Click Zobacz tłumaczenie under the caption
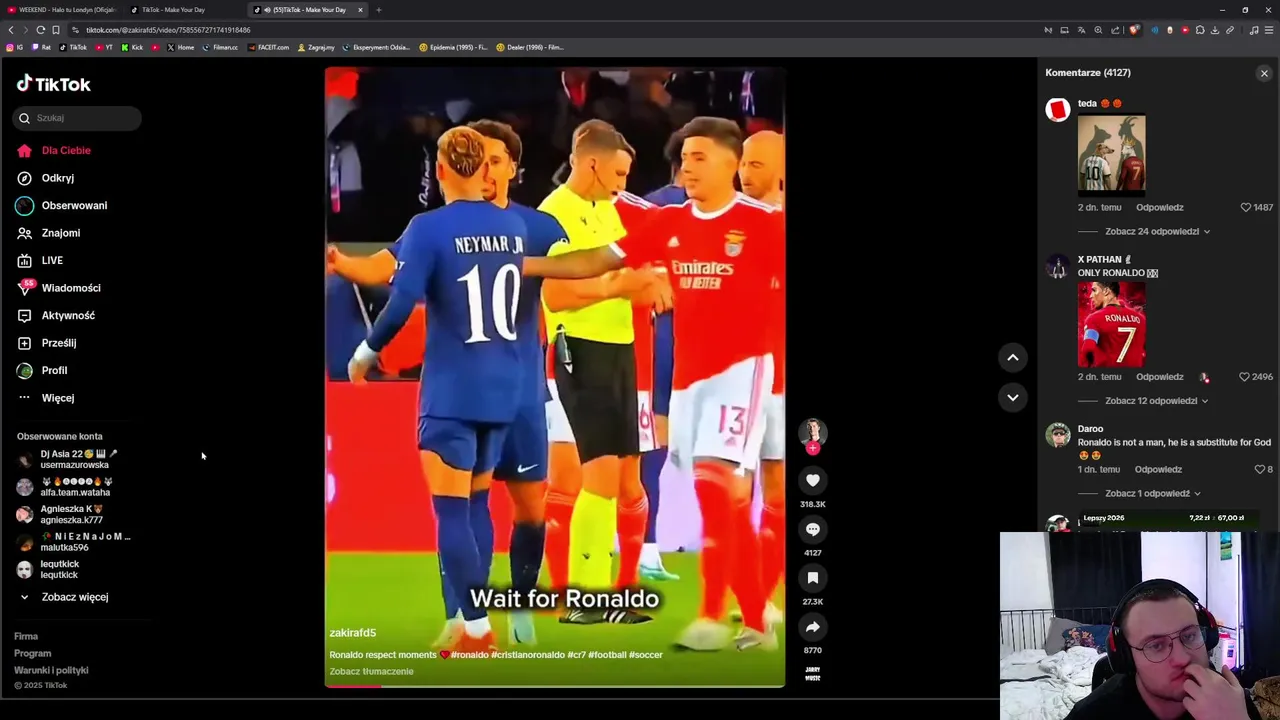This screenshot has width=1280, height=720. pos(371,671)
